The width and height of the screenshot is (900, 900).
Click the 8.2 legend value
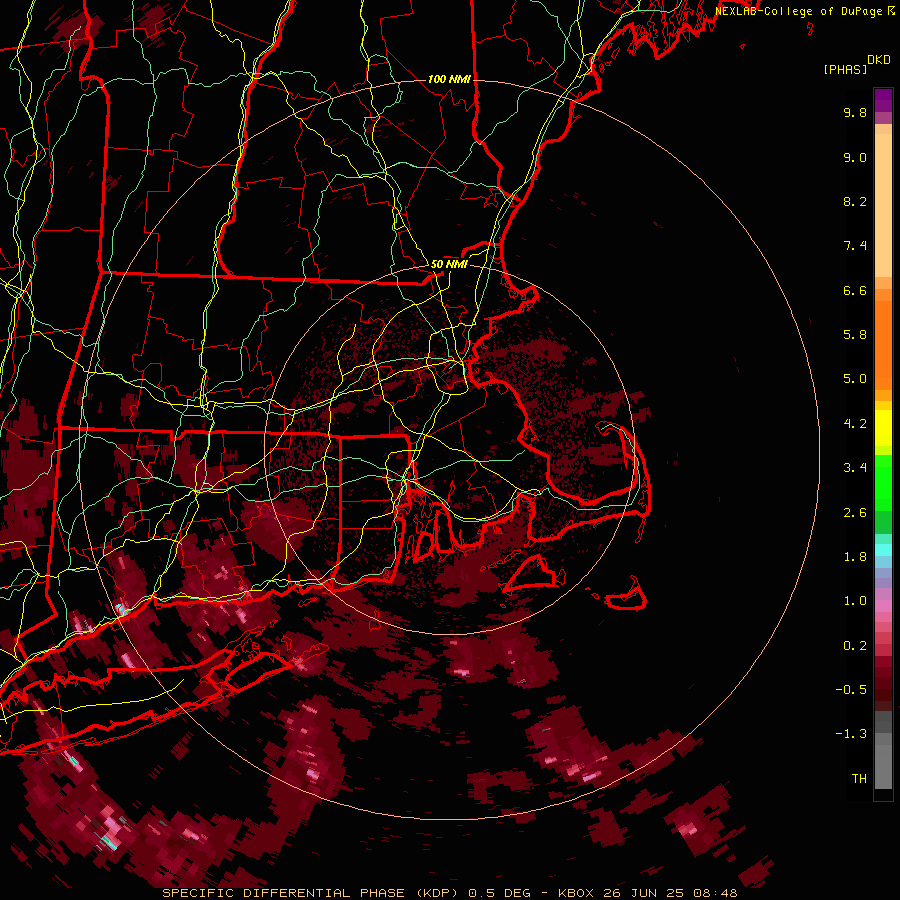855,201
